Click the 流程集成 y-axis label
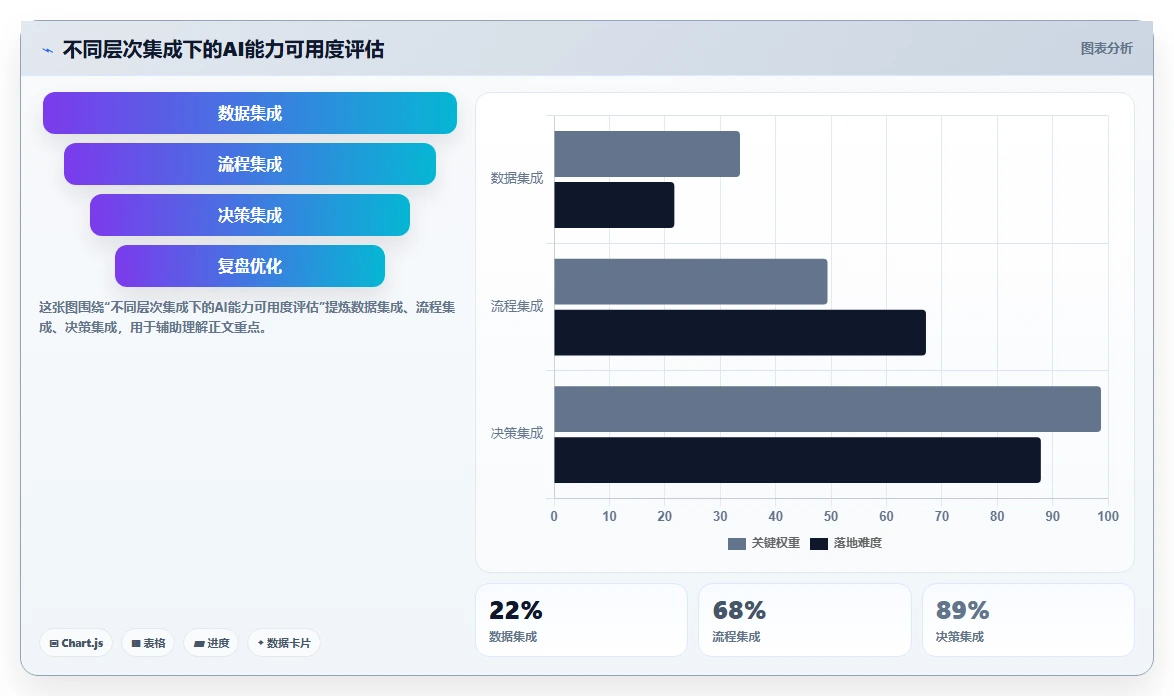This screenshot has width=1174, height=696. [517, 306]
